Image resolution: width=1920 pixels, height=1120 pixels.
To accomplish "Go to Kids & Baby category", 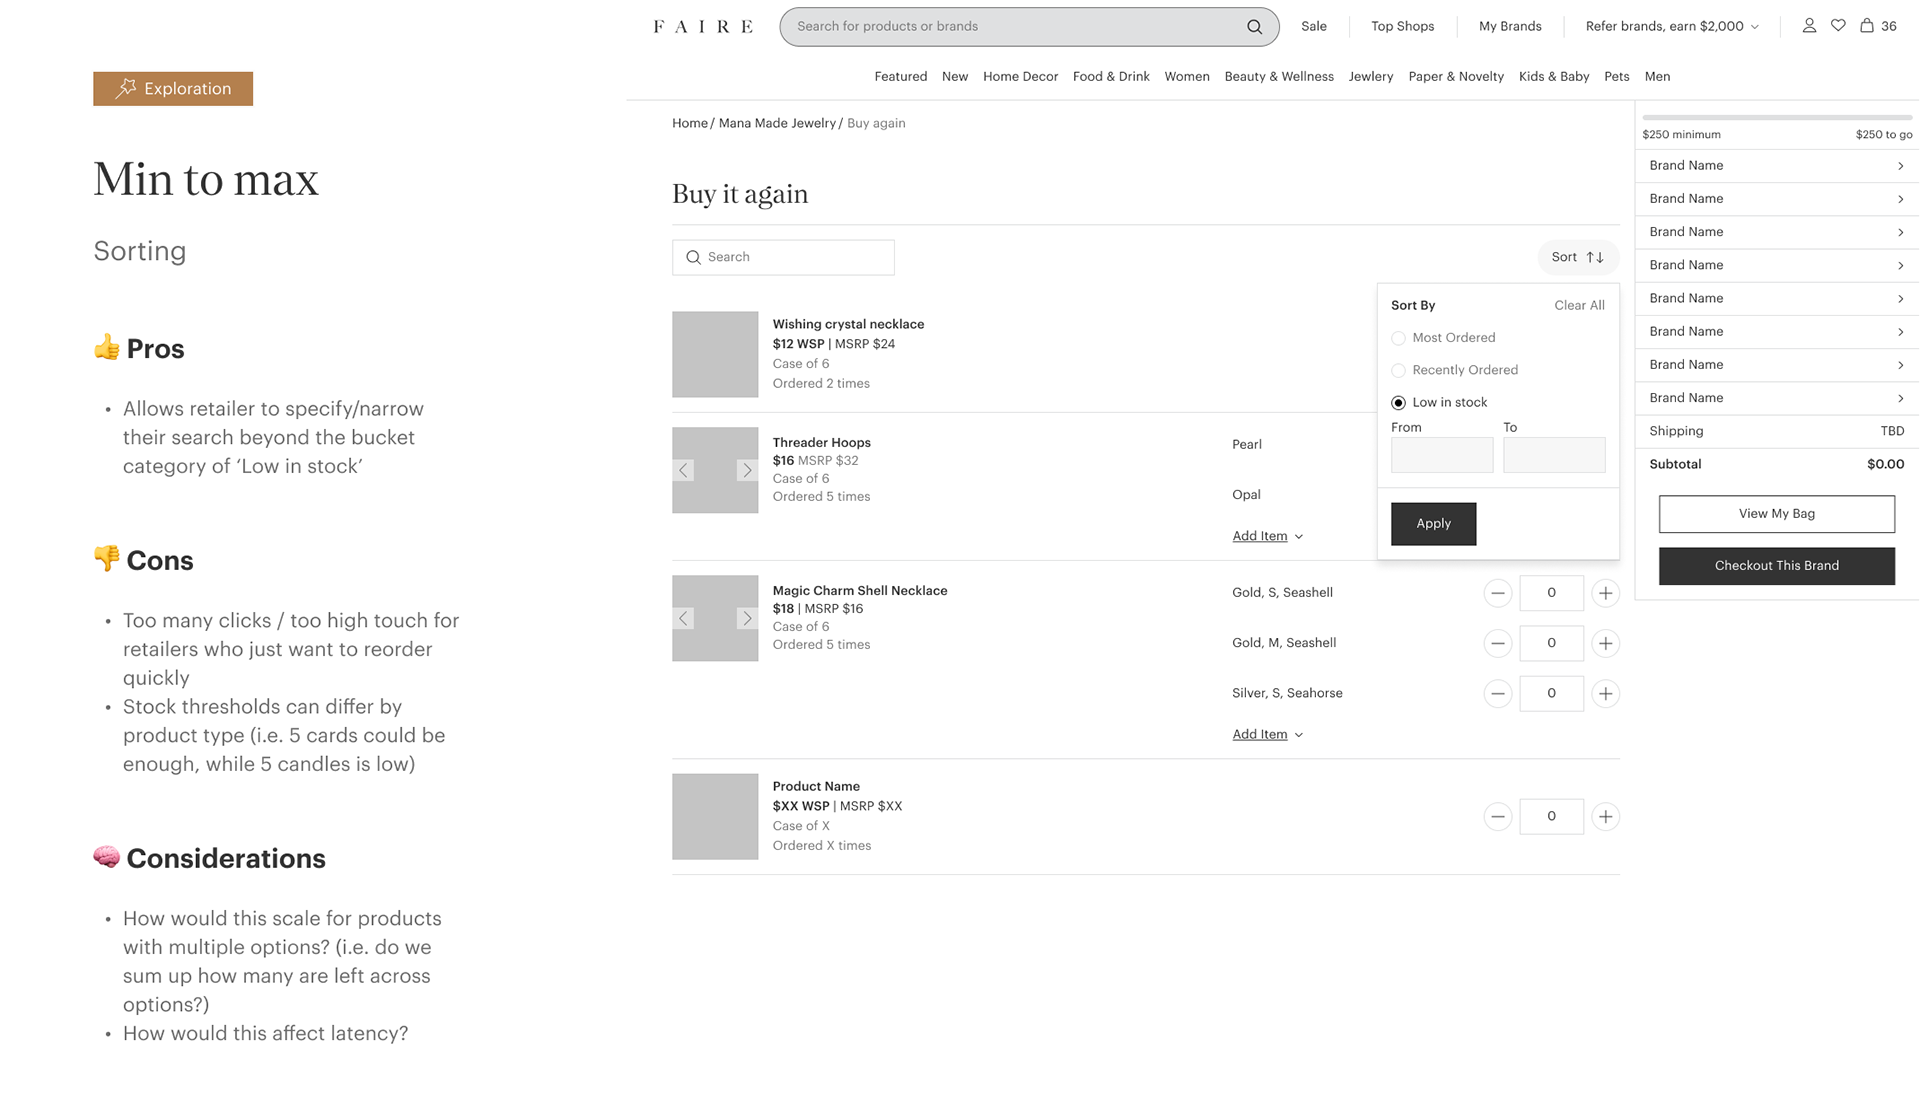I will [1554, 76].
